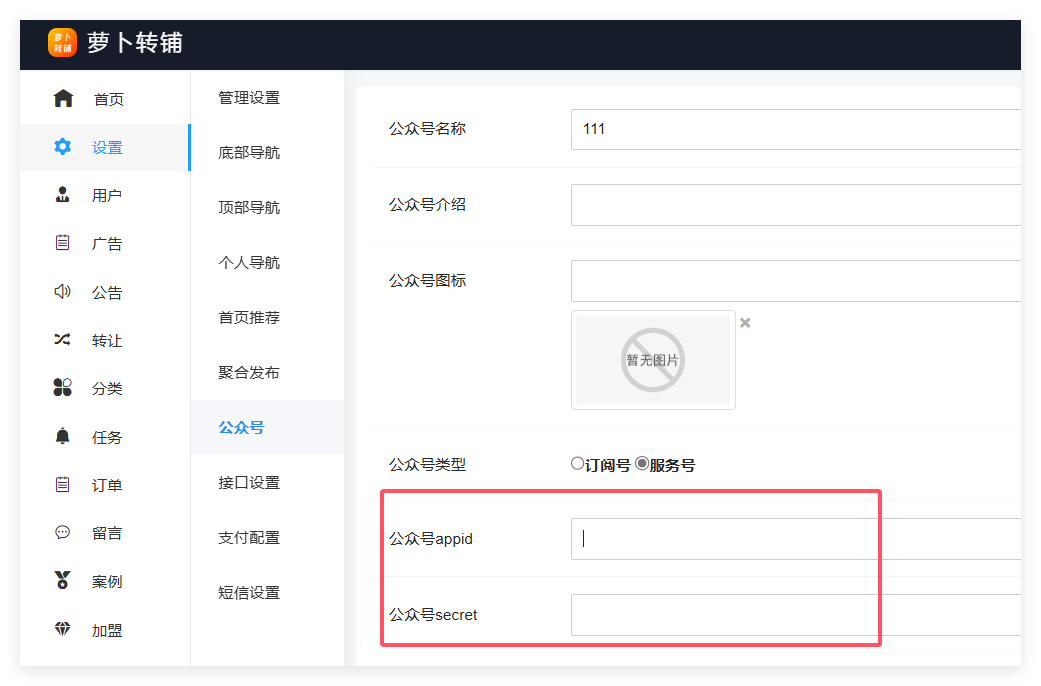Click the 公众号appid label
This screenshot has width=1041, height=686.
[x=431, y=539]
